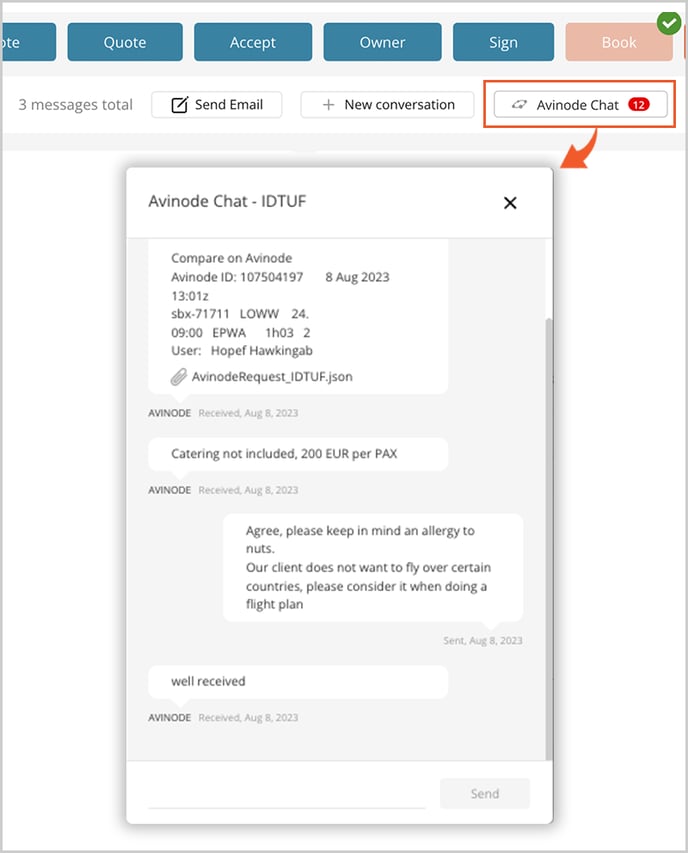
Task: Click the '3 messages total' label
Action: click(76, 104)
